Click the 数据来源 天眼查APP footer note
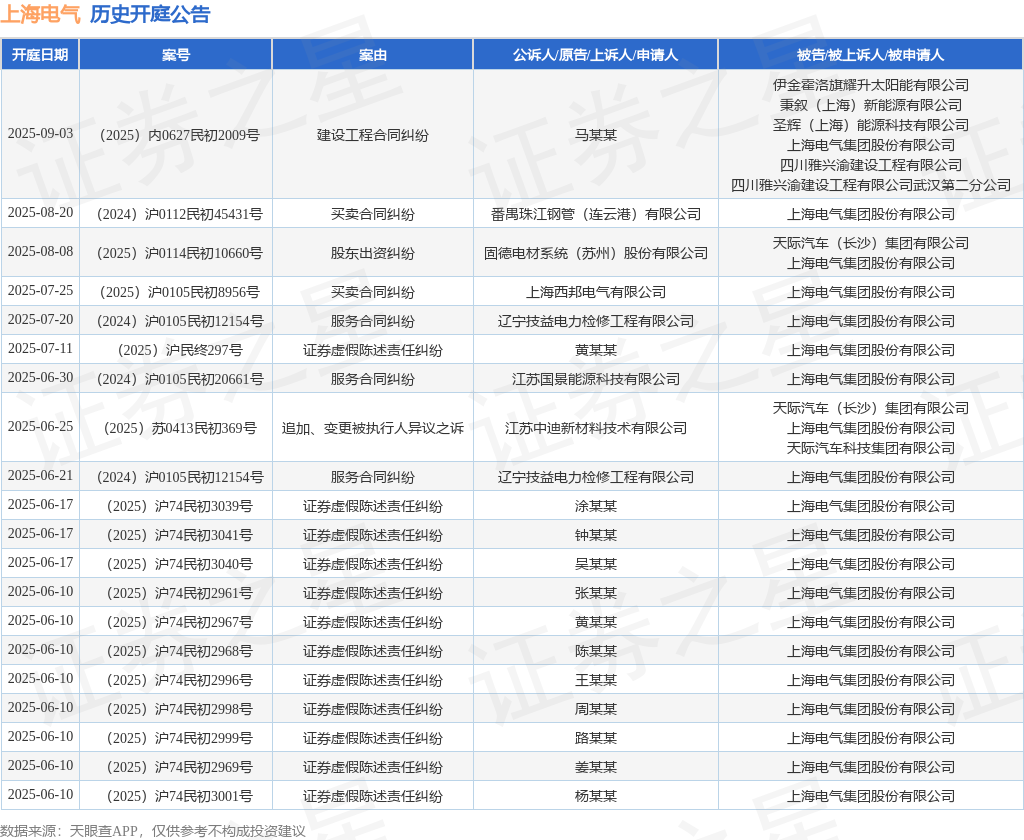The image size is (1024, 840). [x=153, y=832]
